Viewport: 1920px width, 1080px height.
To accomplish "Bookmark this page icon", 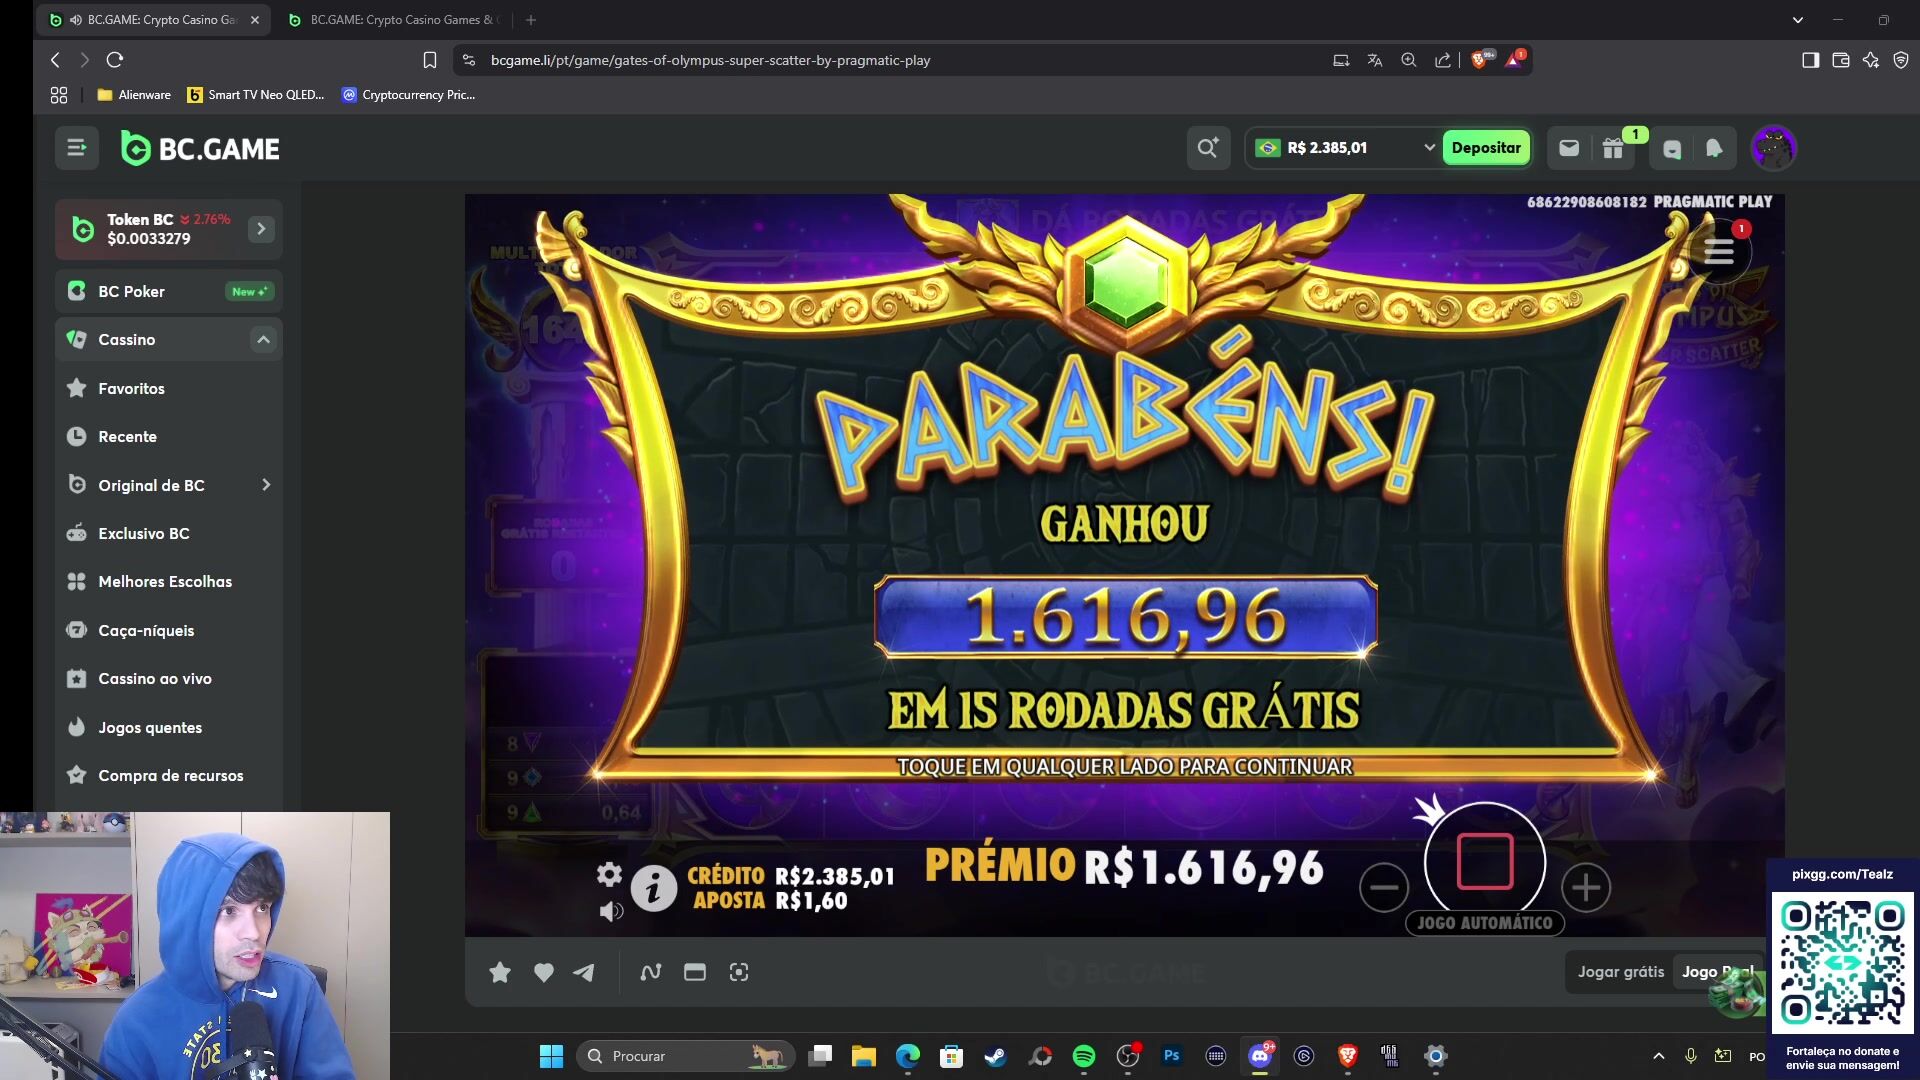I will pos(430,60).
